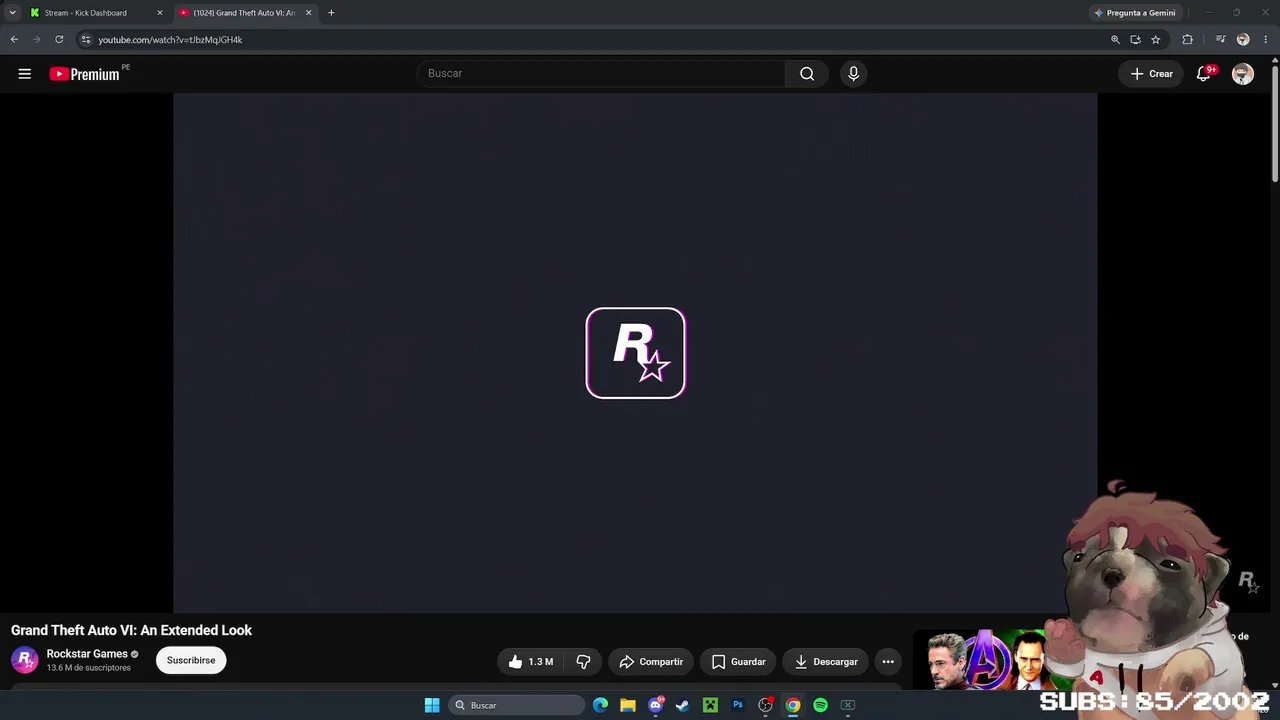Click the video player with Rockstar logo
The height and width of the screenshot is (720, 1280).
635,352
